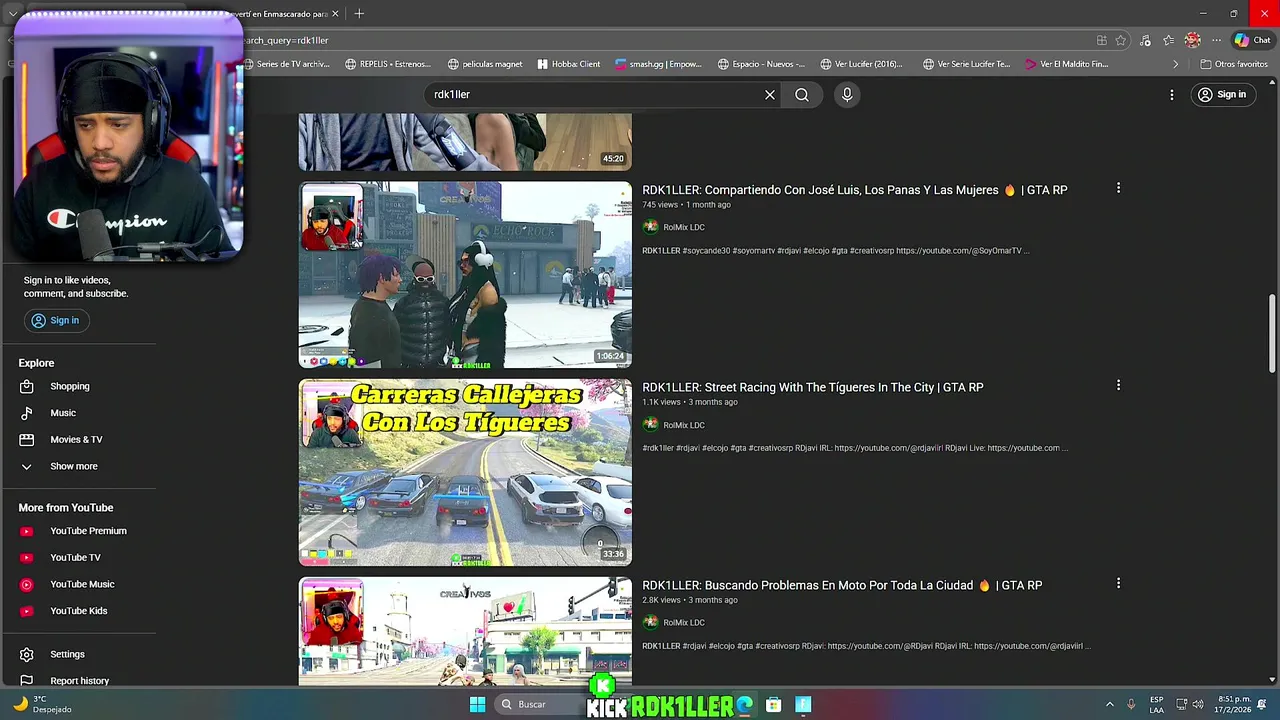
Task: Open browser profile avatar
Action: coord(1192,40)
